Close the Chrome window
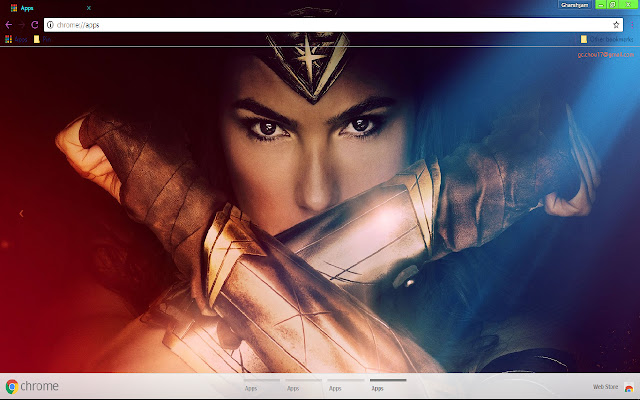The width and height of the screenshot is (640, 400). click(628, 4)
